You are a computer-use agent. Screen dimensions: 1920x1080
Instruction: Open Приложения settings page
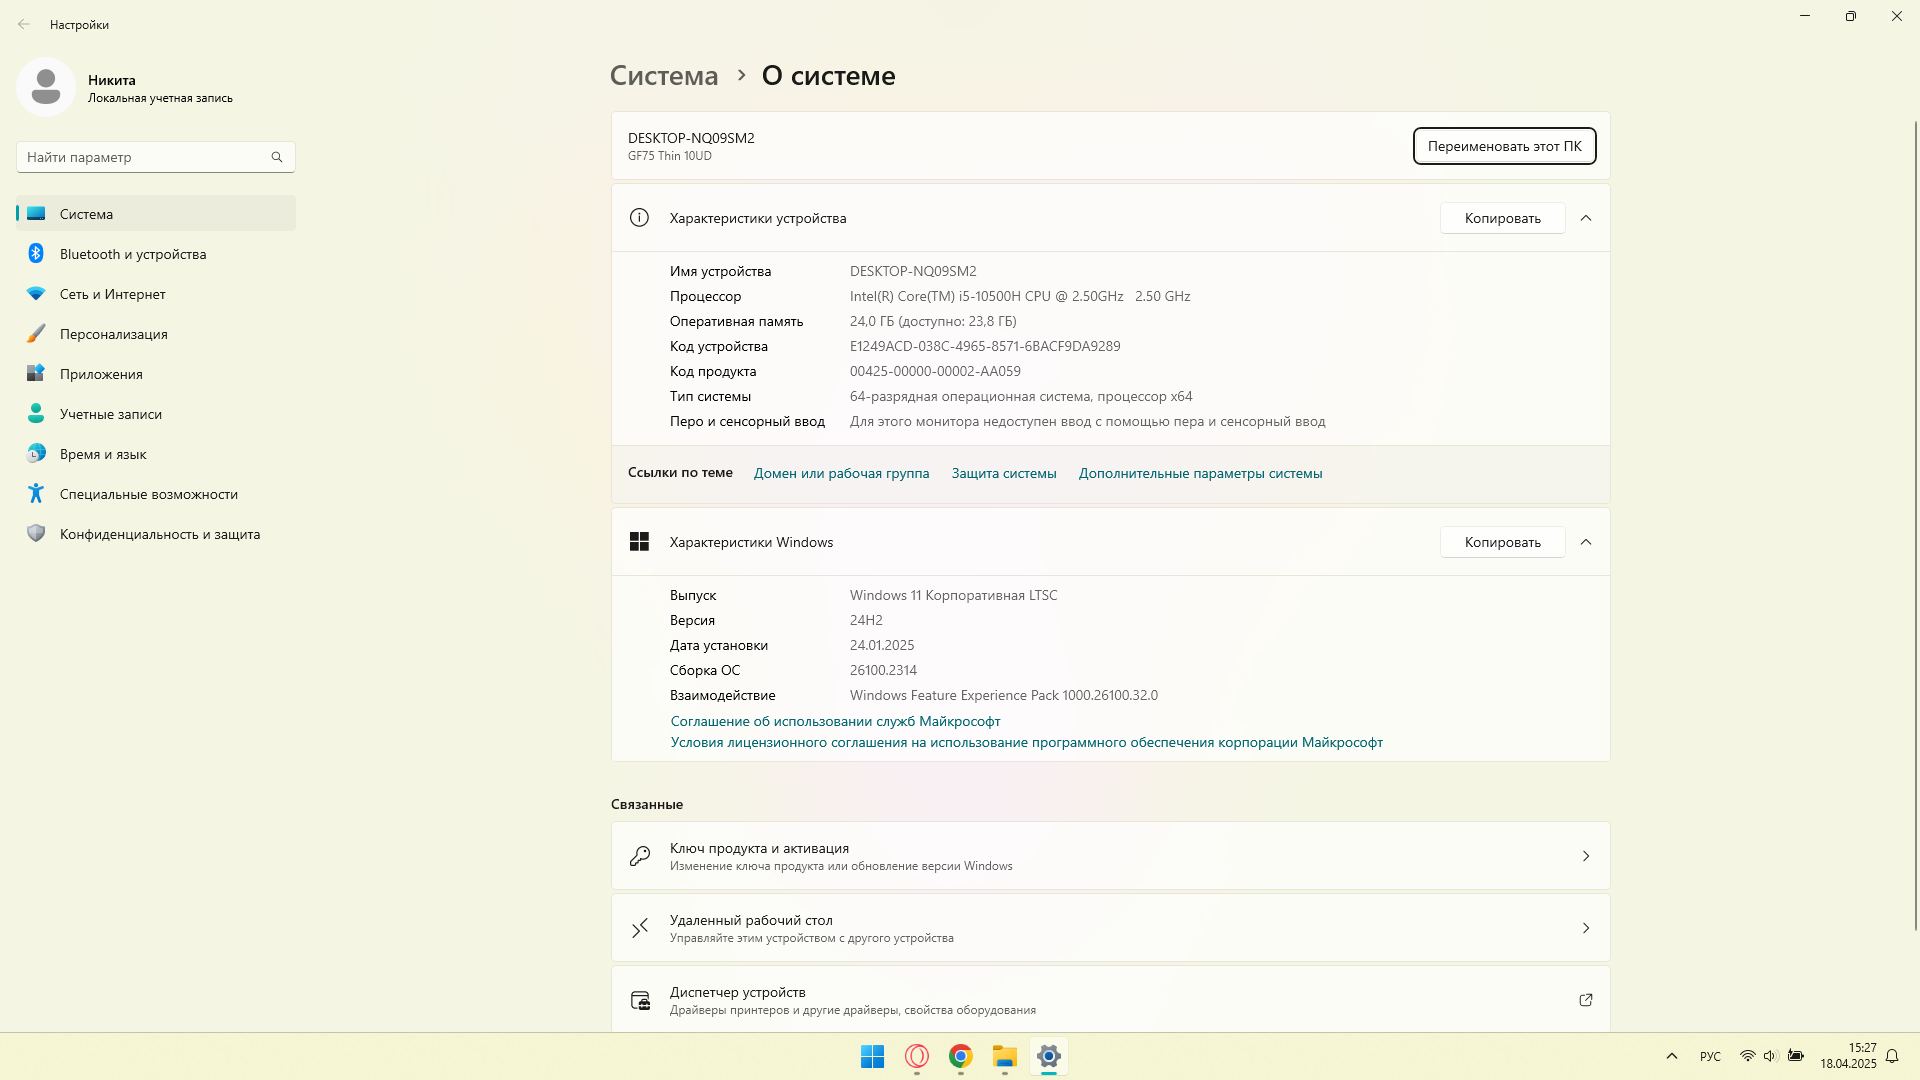(156, 374)
